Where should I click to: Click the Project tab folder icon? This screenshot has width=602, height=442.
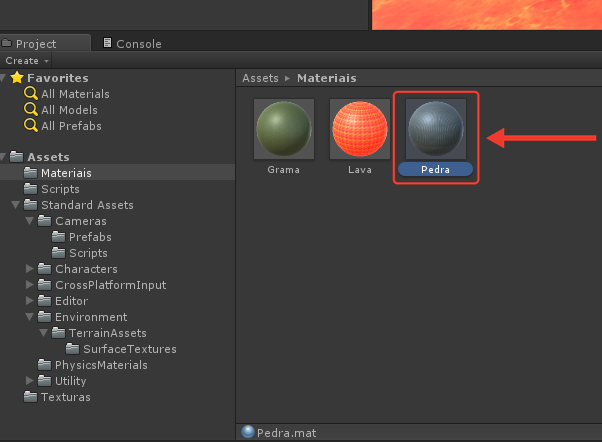point(7,43)
